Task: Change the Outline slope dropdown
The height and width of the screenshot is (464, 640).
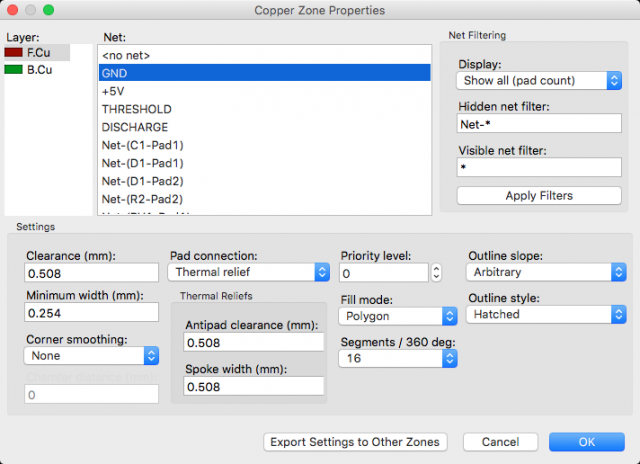Action: [x=546, y=272]
